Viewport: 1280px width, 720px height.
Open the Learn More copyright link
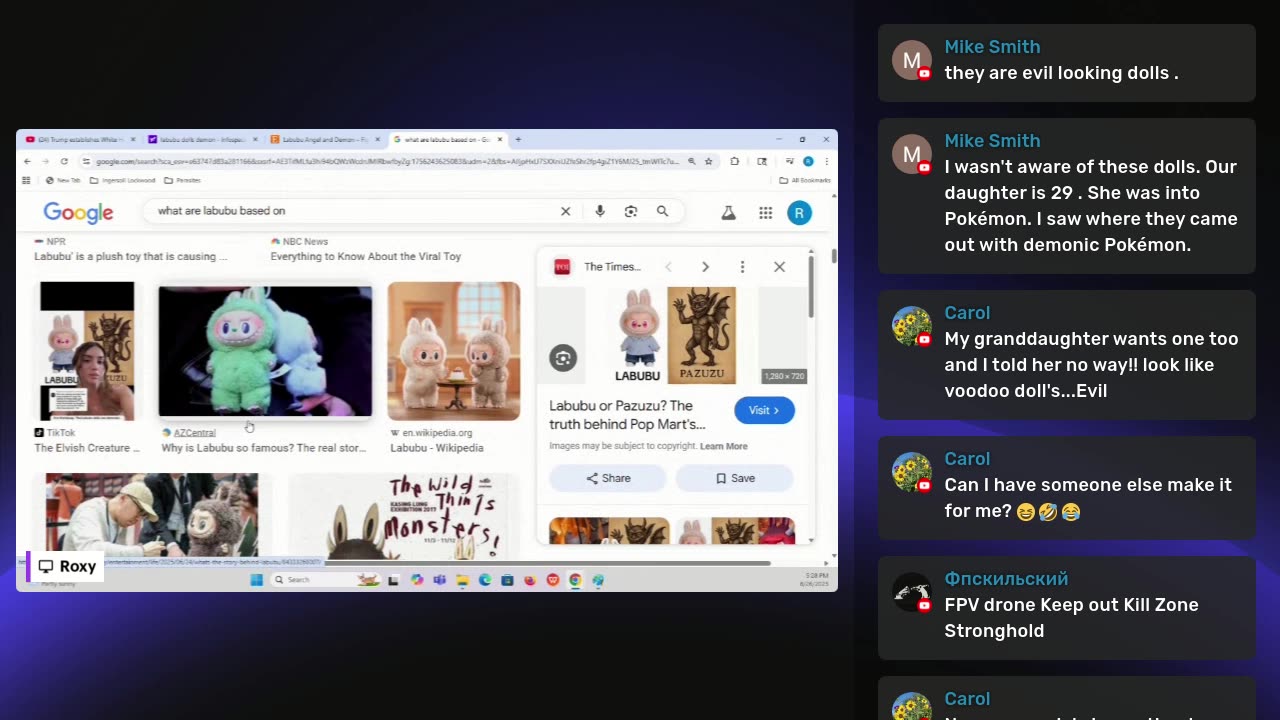click(724, 446)
